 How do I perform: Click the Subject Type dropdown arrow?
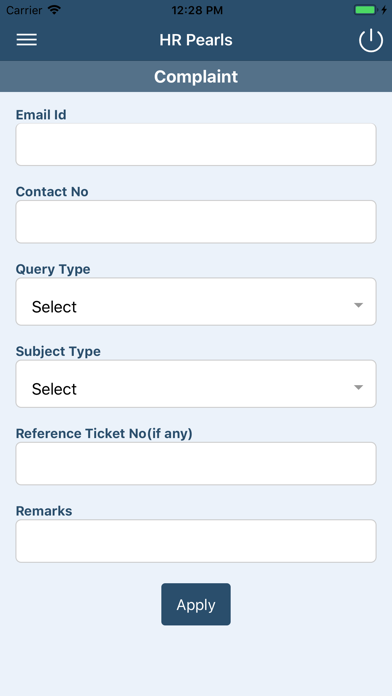(x=358, y=388)
